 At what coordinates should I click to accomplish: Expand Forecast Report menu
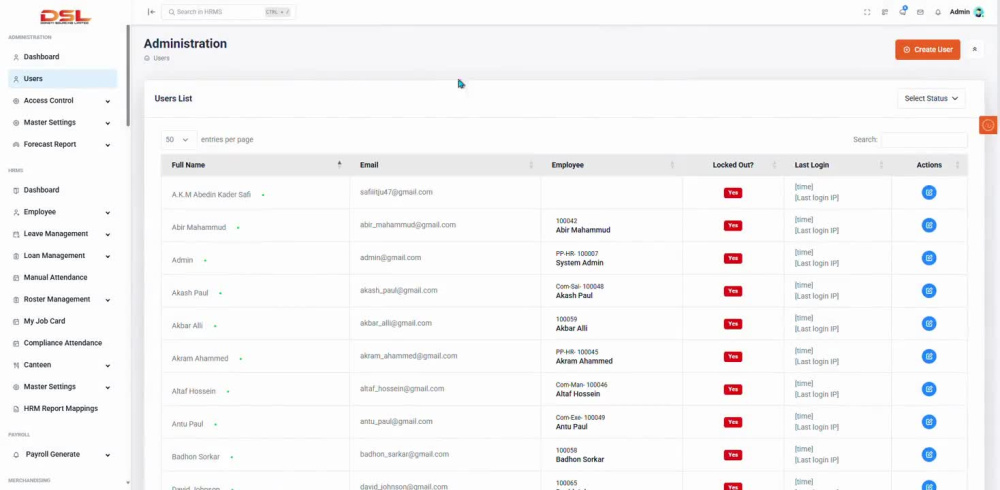[x=62, y=144]
